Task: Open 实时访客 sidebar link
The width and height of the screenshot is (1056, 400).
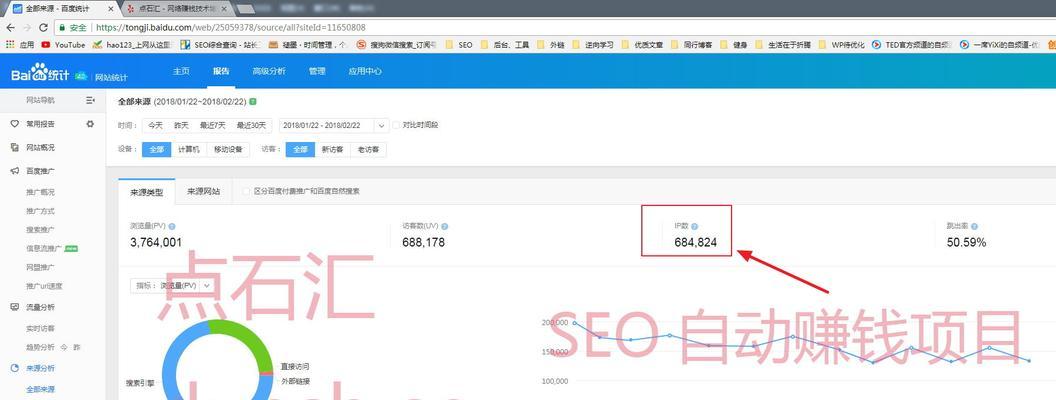Action: [40, 329]
